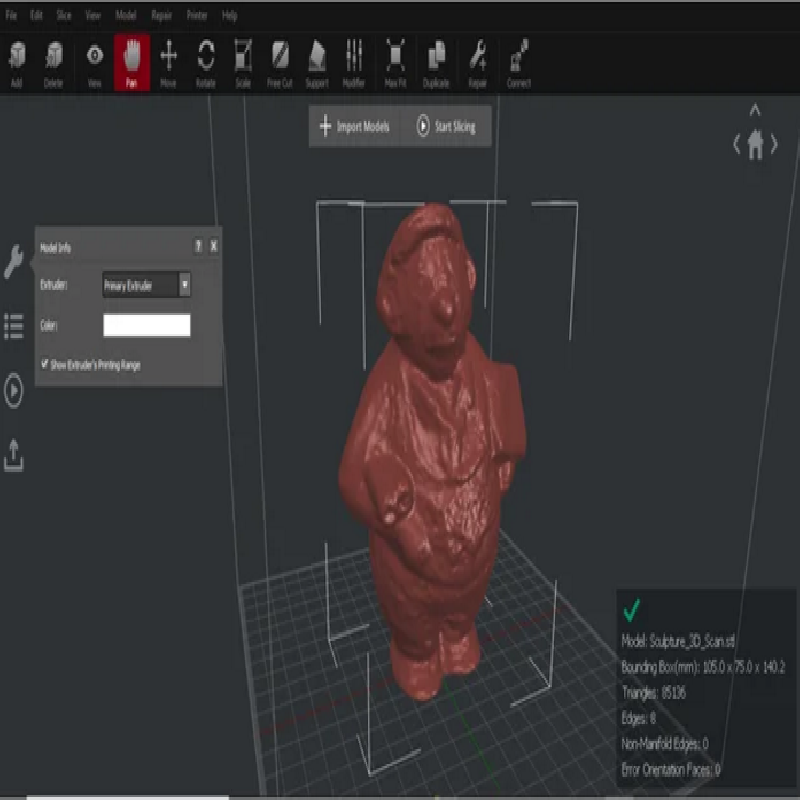Click the Import Models button
Screen dimensions: 800x800
pyautogui.click(x=355, y=127)
